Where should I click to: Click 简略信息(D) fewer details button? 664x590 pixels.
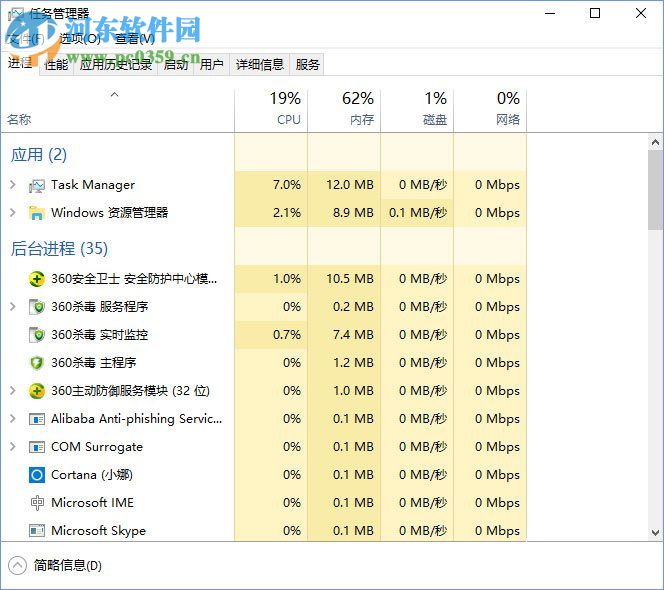click(55, 565)
